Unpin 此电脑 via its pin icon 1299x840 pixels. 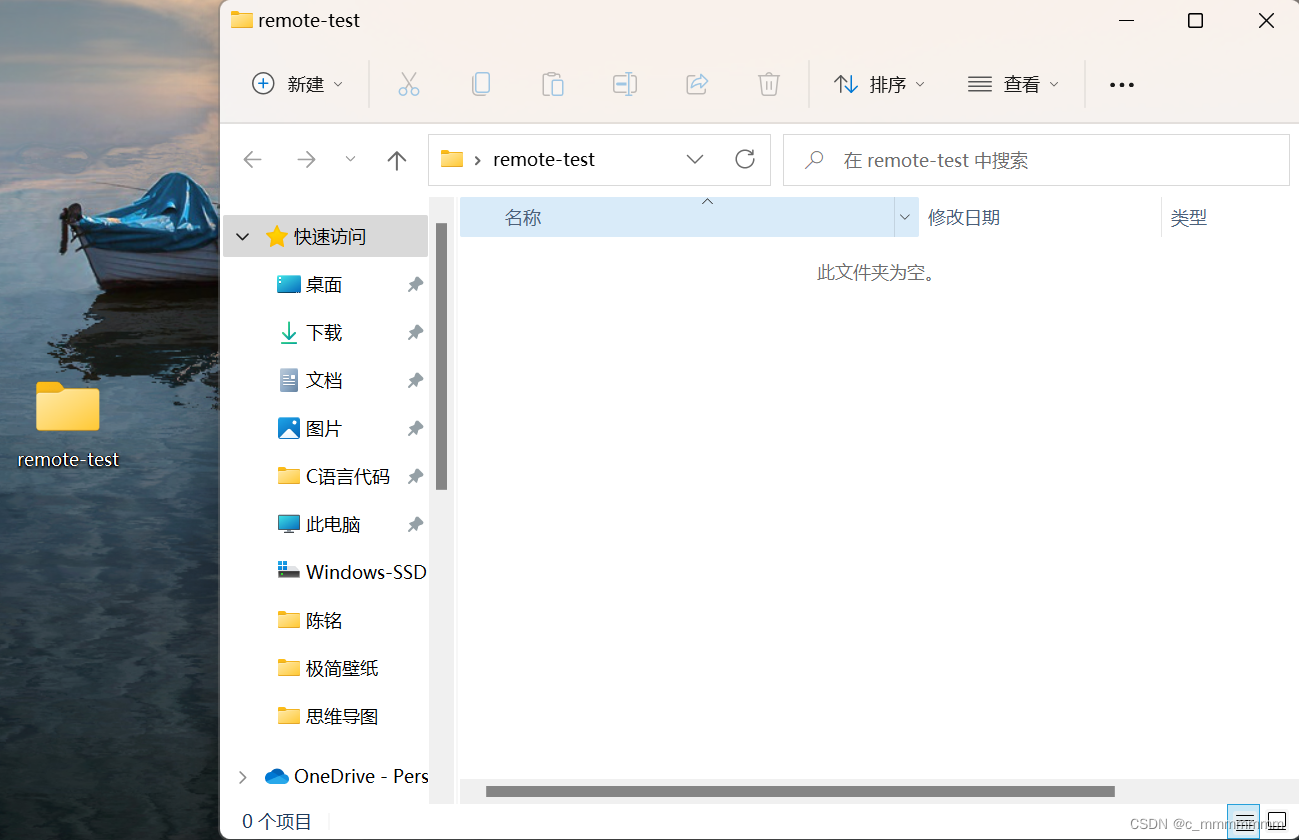415,525
